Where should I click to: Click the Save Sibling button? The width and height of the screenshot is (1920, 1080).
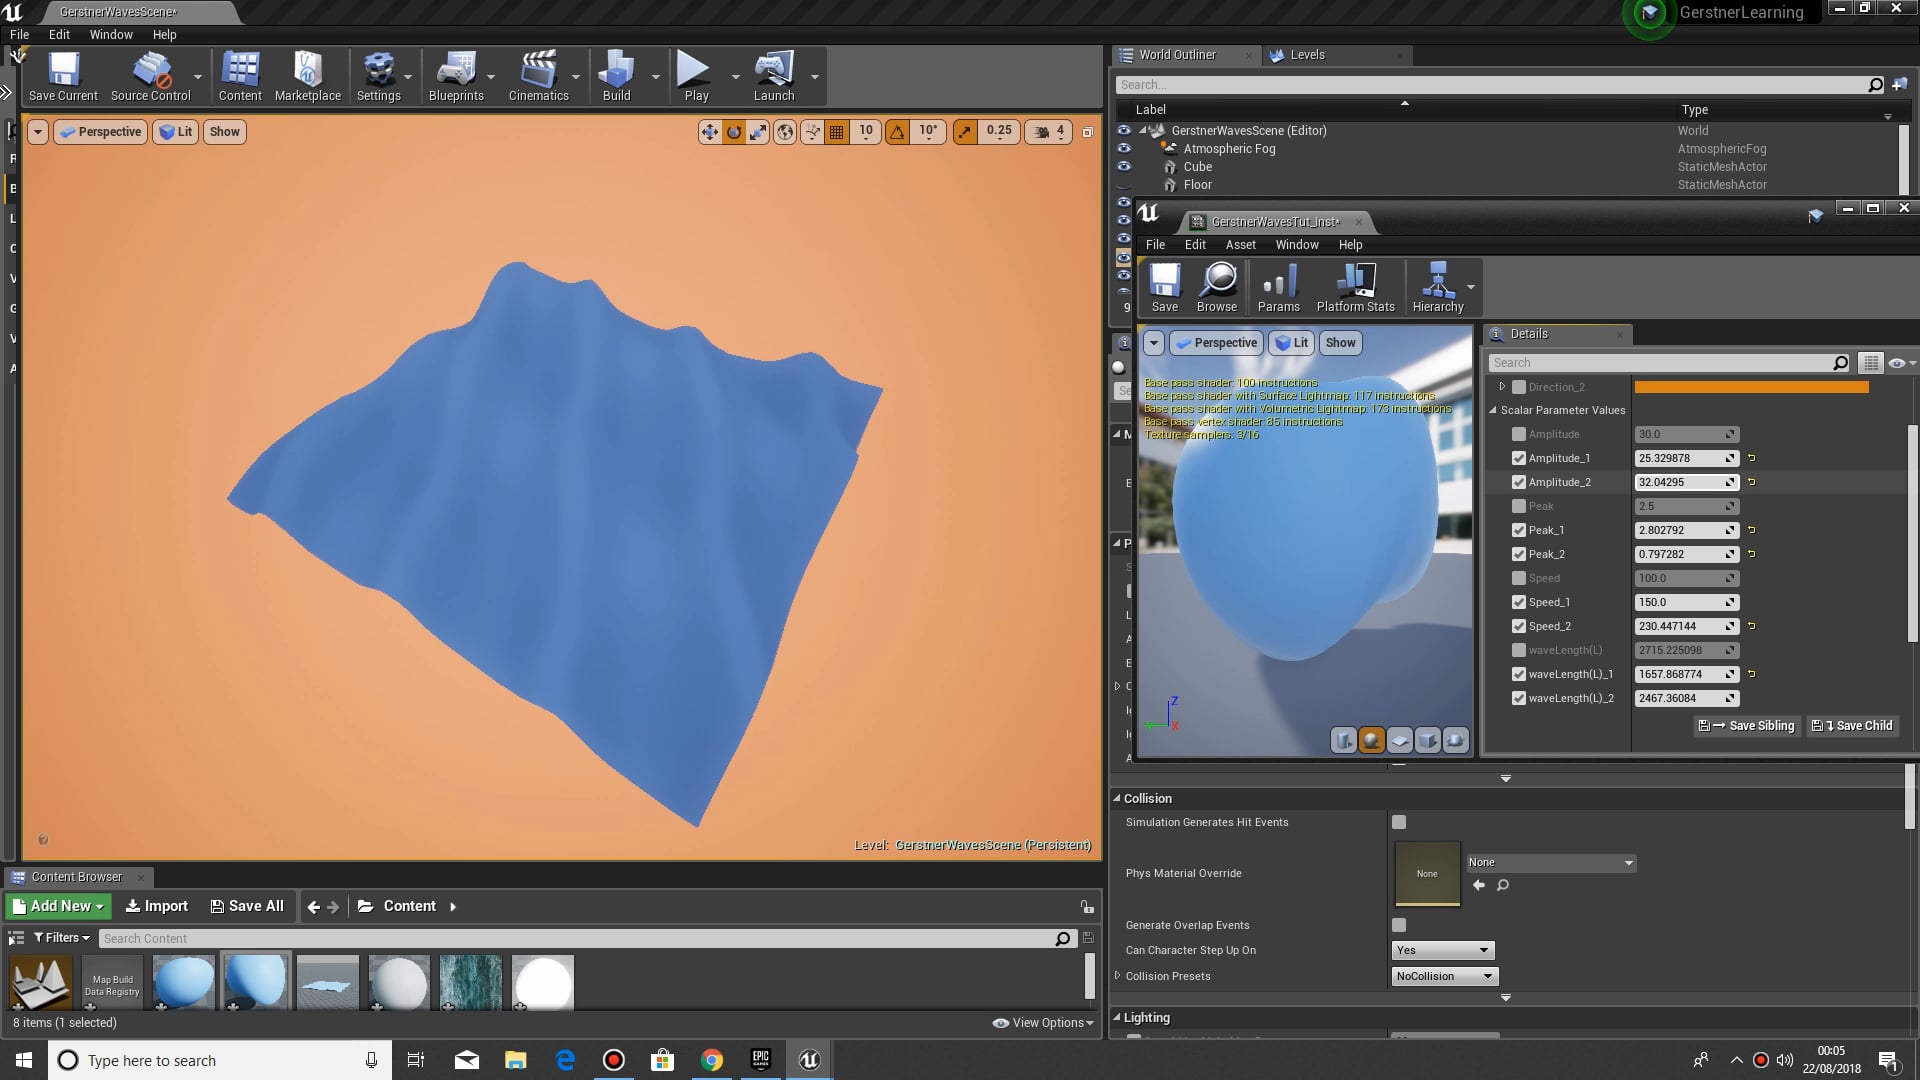(x=1746, y=726)
